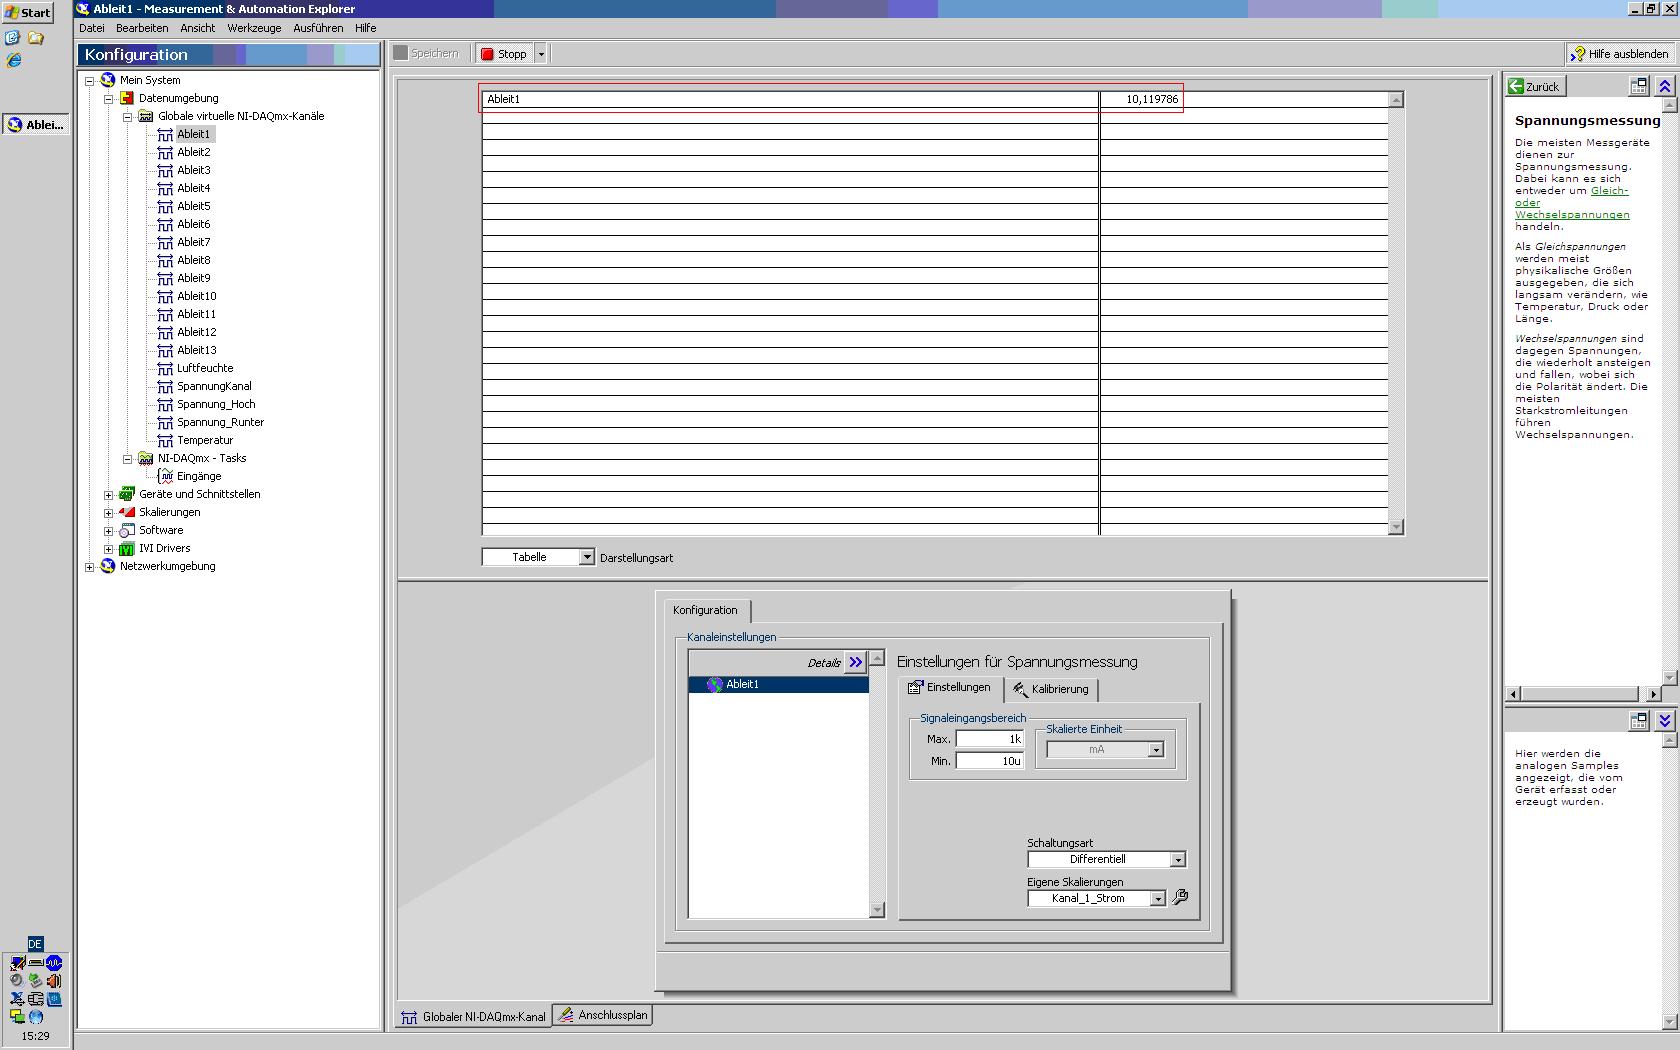The height and width of the screenshot is (1050, 1680).
Task: Follow the Gleich- oder Wechselspannungen link
Action: click(x=1572, y=203)
